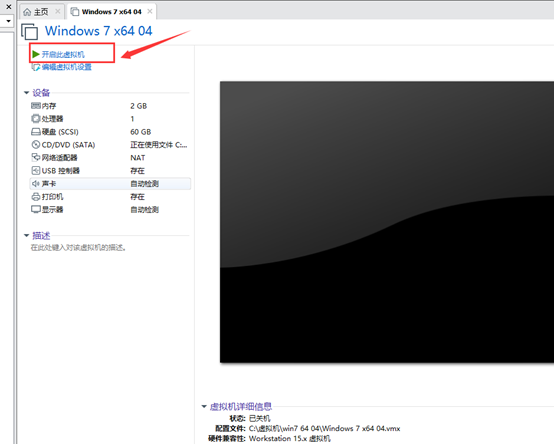554x444 pixels.
Task: Click the 处理器 processor icon
Action: pos(36,119)
